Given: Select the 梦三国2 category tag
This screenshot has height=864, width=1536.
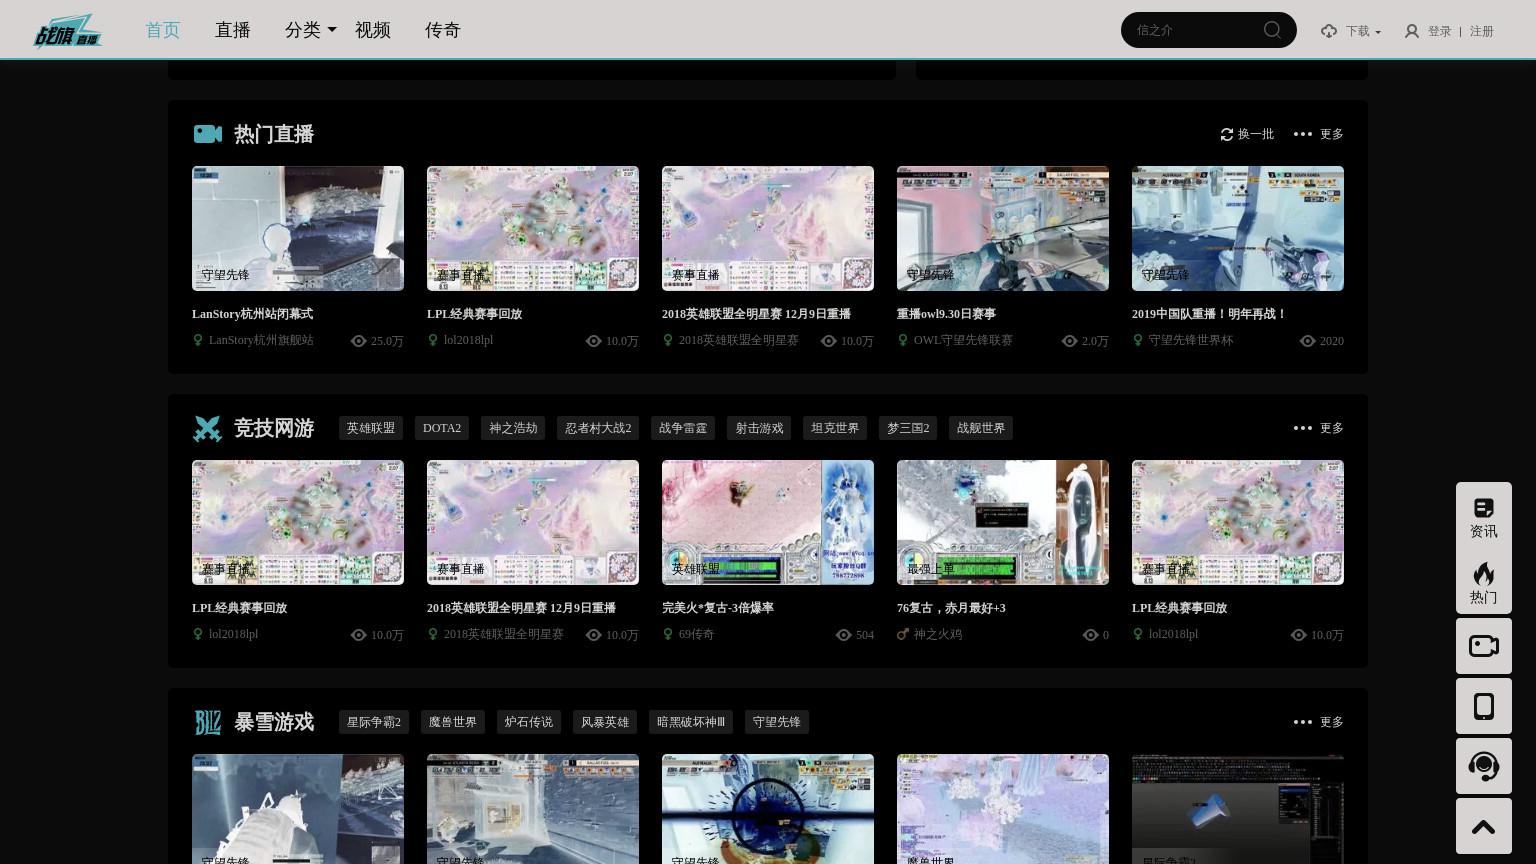Looking at the screenshot, I should pos(908,428).
